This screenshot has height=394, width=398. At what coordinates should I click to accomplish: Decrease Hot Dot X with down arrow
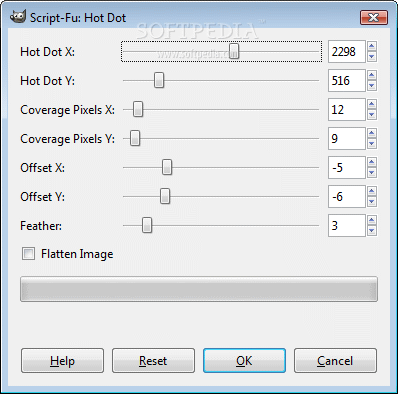372,57
